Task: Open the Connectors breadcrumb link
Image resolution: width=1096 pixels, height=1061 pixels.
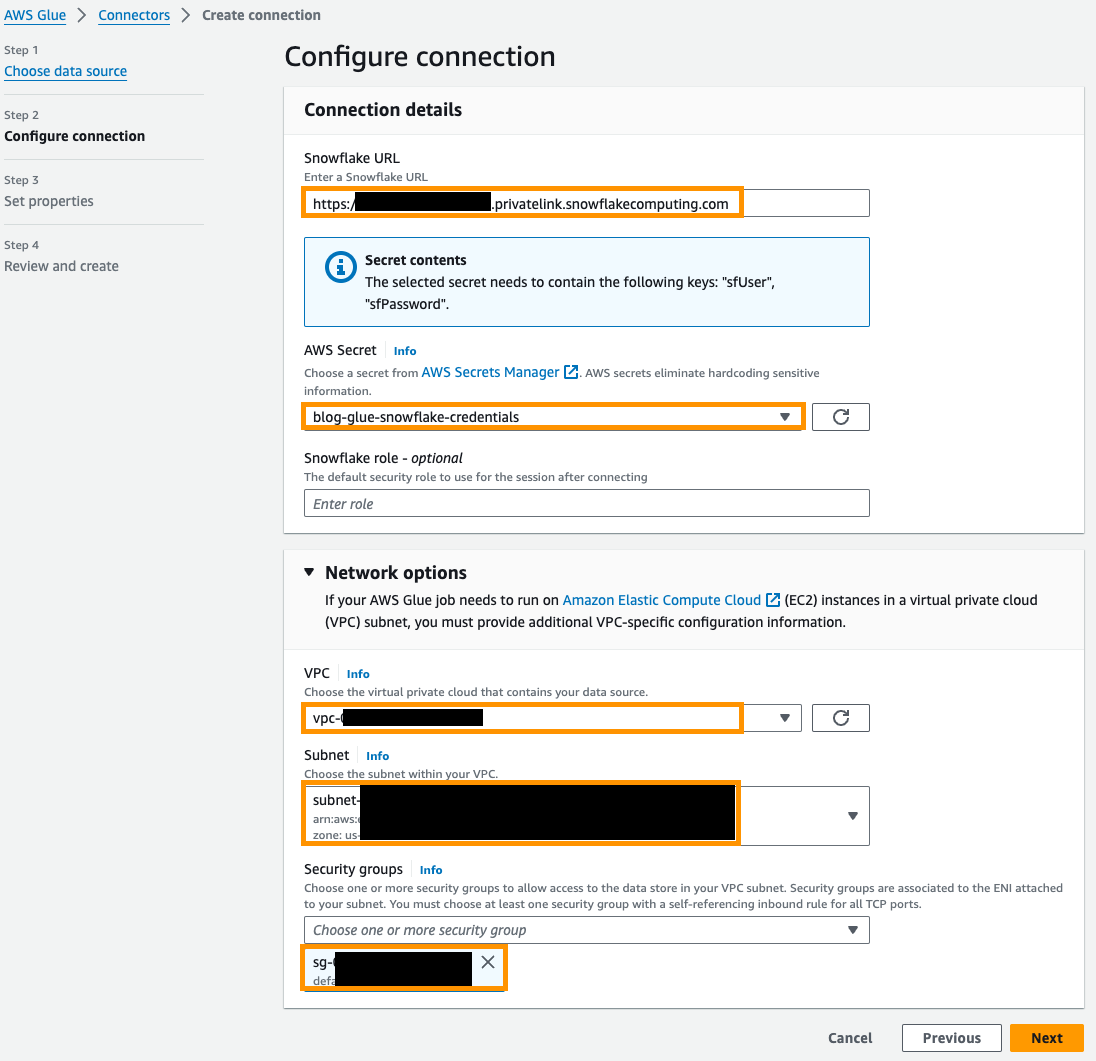Action: click(x=134, y=15)
